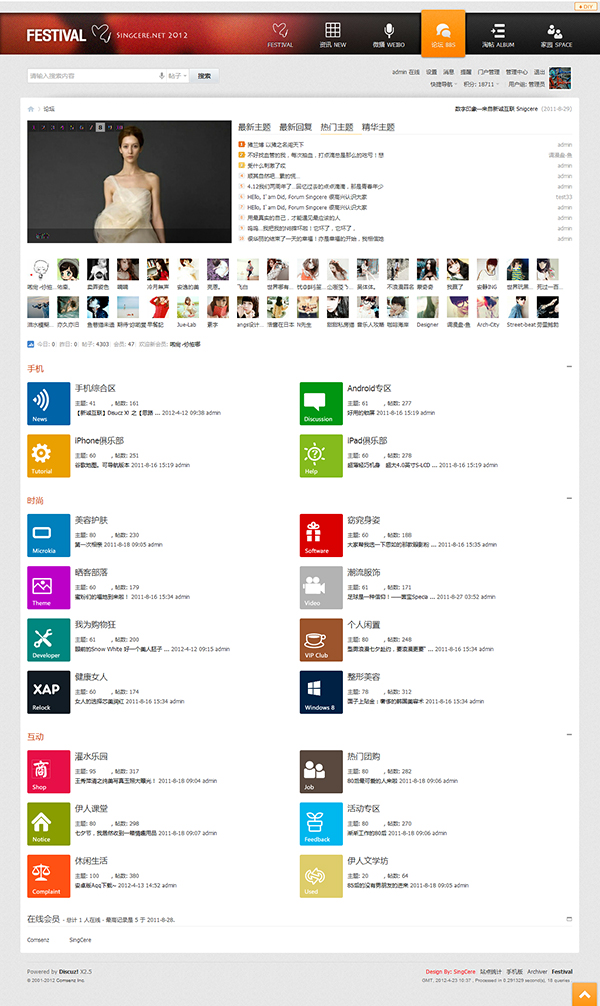Open the 设置 settings link
The height and width of the screenshot is (1006, 600).
(432, 72)
